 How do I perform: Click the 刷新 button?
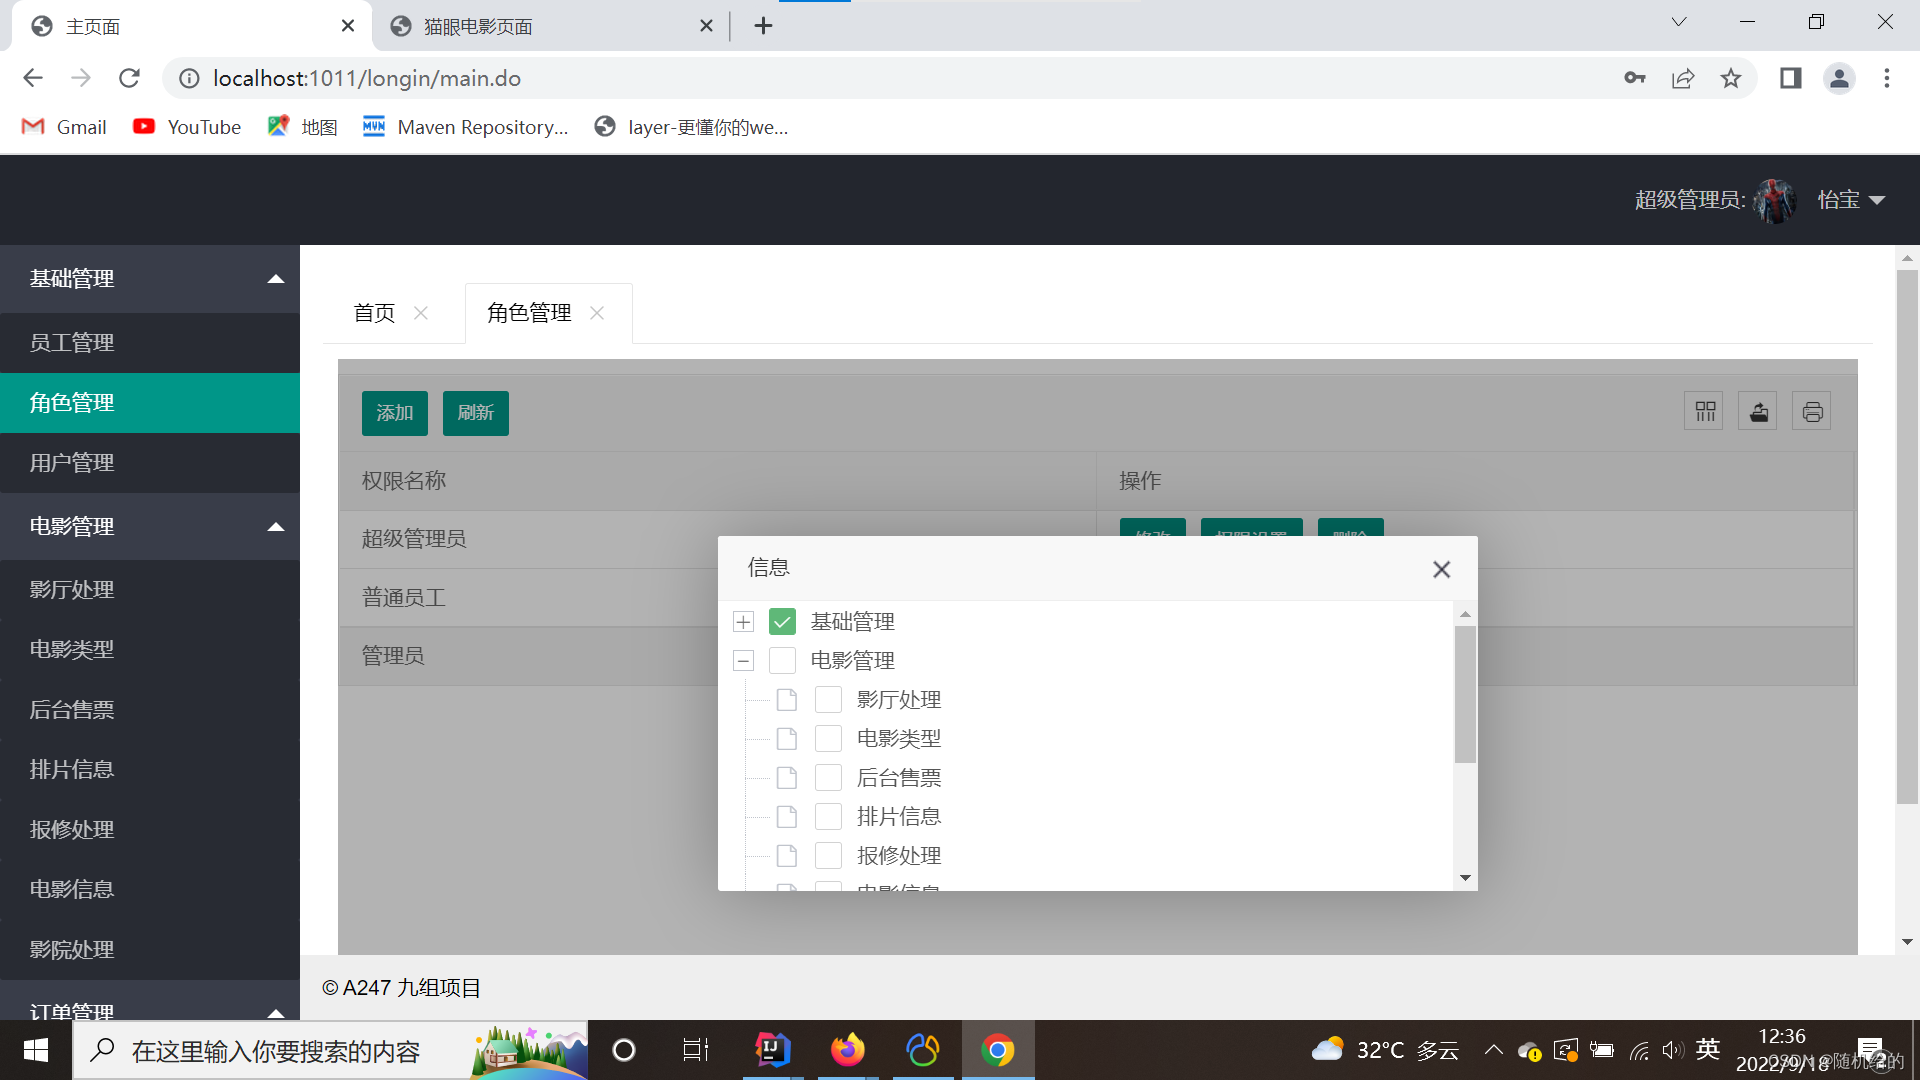point(475,413)
